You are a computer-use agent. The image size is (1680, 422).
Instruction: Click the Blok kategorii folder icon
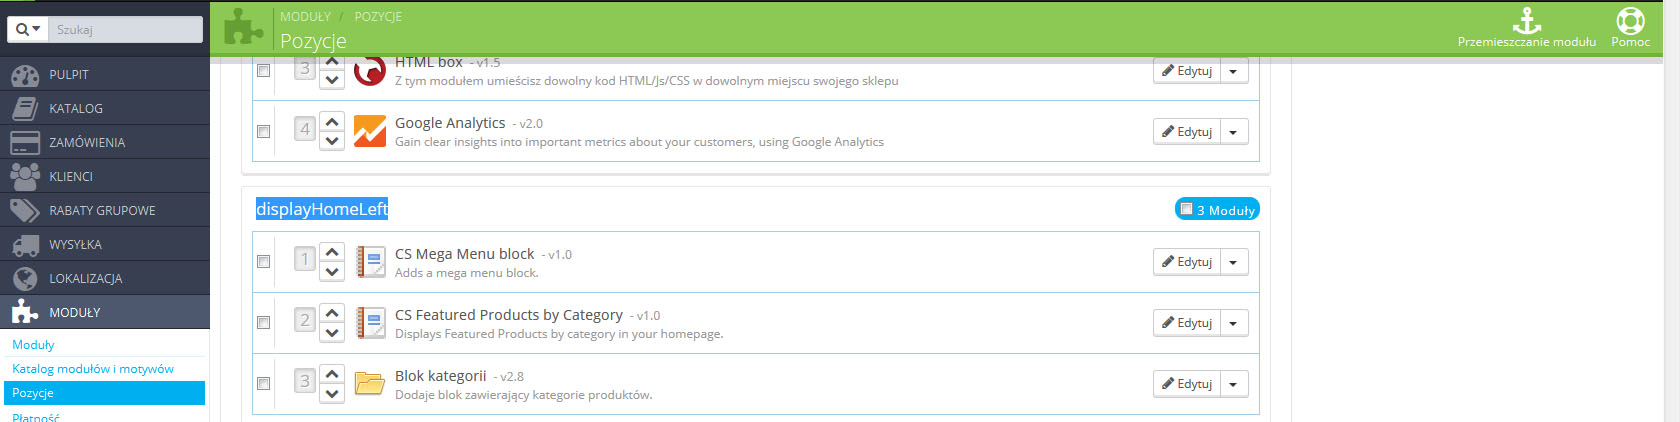[370, 383]
